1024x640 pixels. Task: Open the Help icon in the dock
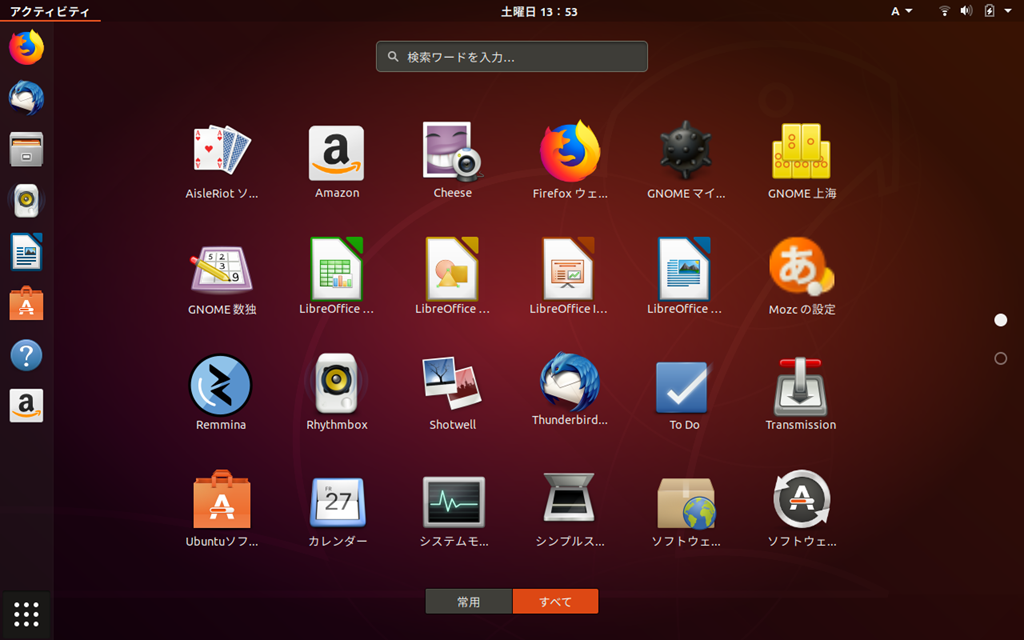[26, 355]
